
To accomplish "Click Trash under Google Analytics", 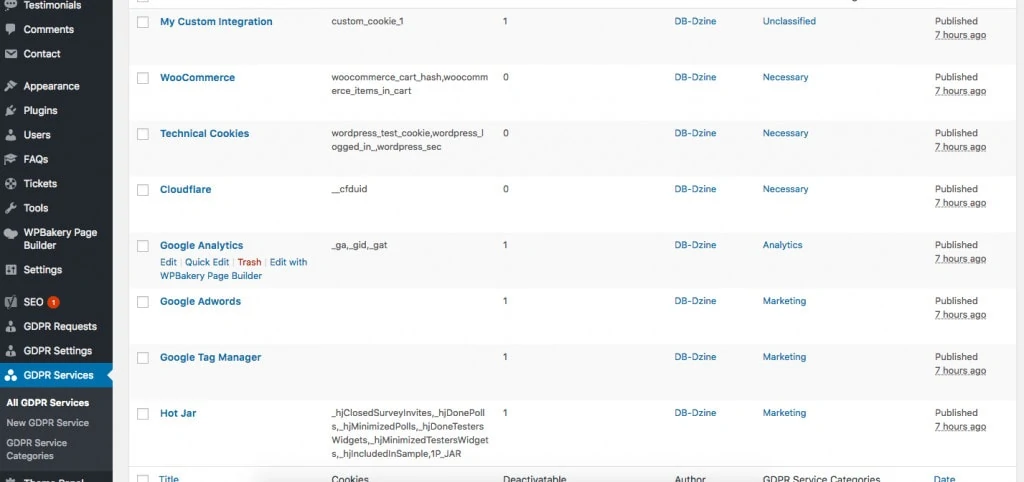I will click(249, 262).
